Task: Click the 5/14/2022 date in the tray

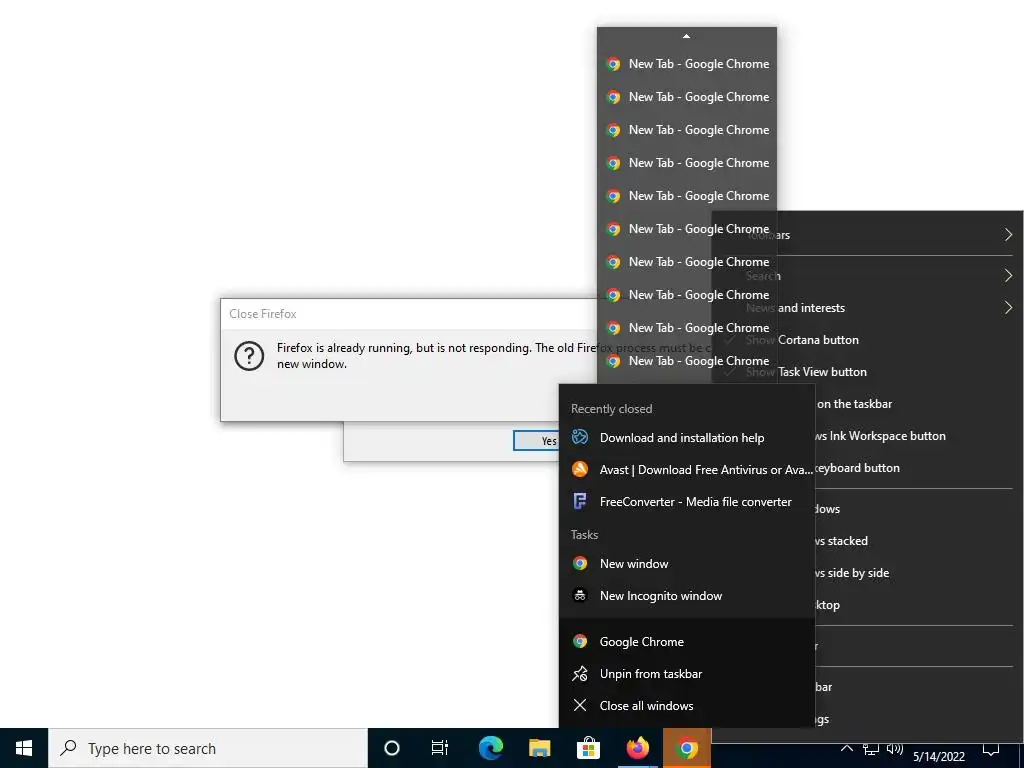Action: [938, 756]
